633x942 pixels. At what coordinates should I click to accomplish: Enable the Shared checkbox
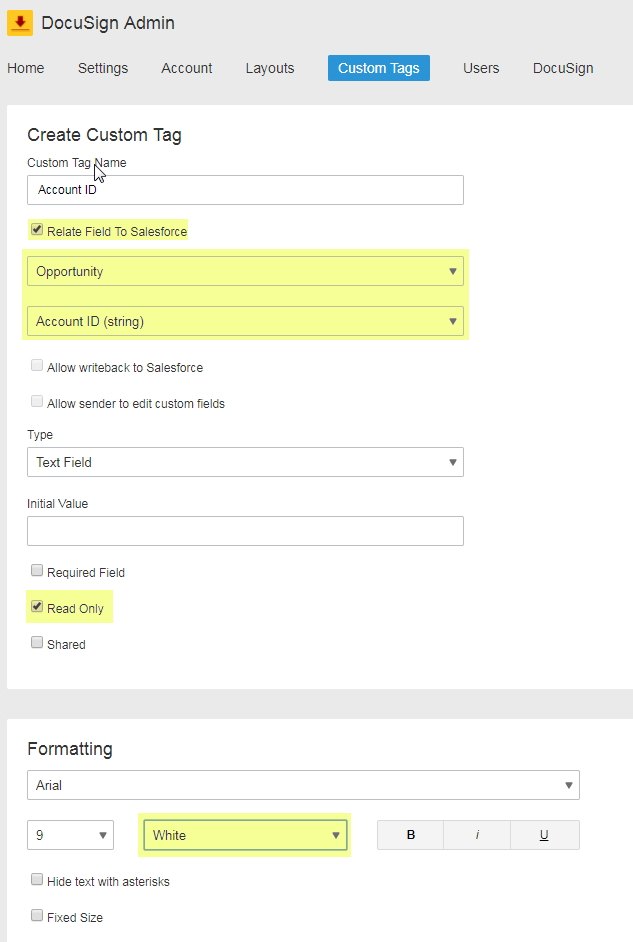[x=37, y=642]
